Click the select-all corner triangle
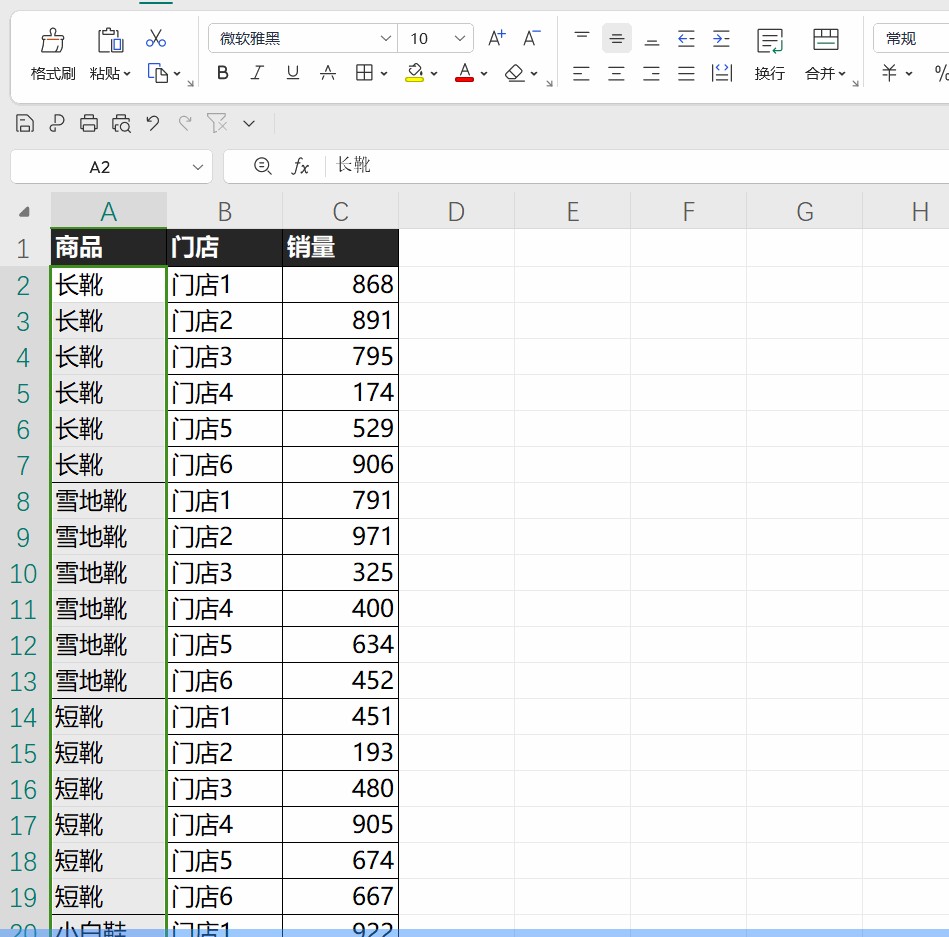This screenshot has width=949, height=937. pyautogui.click(x=24, y=211)
